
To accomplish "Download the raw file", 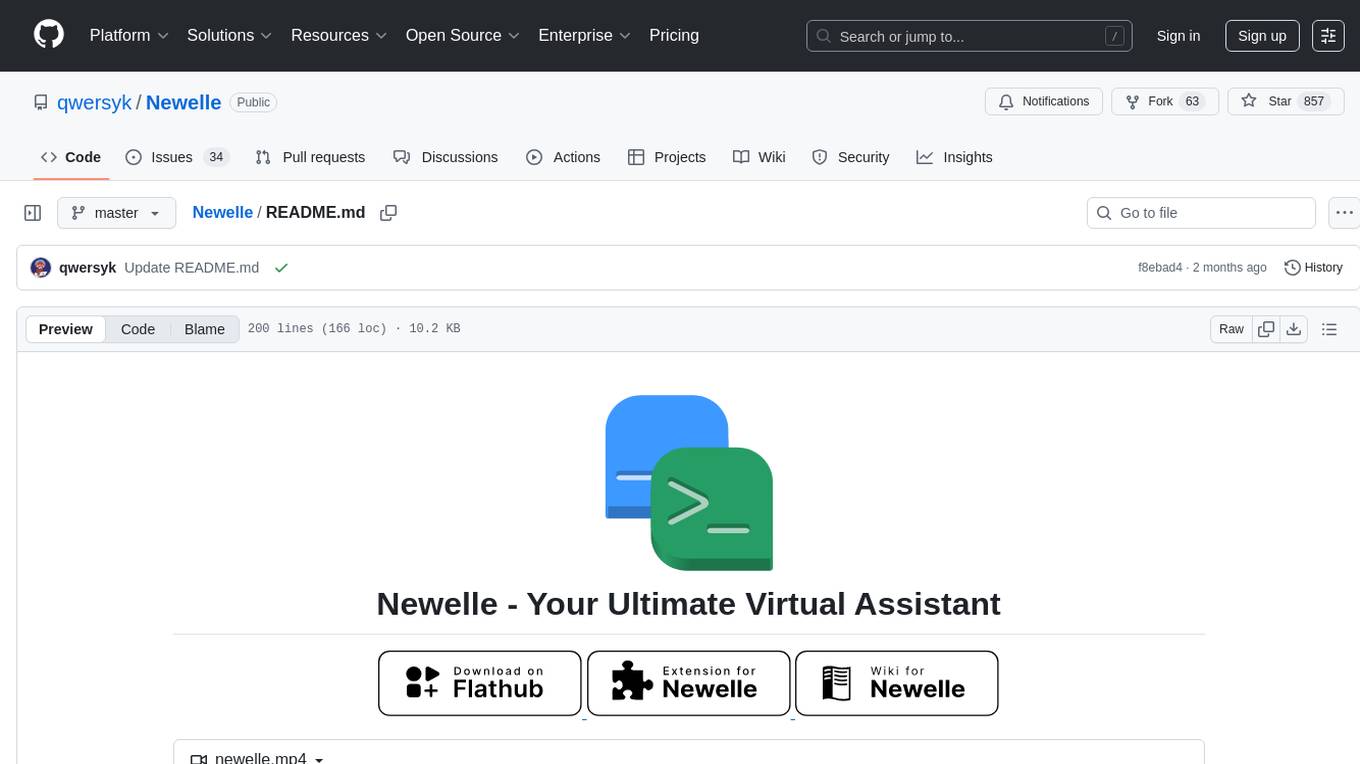I will point(1293,329).
